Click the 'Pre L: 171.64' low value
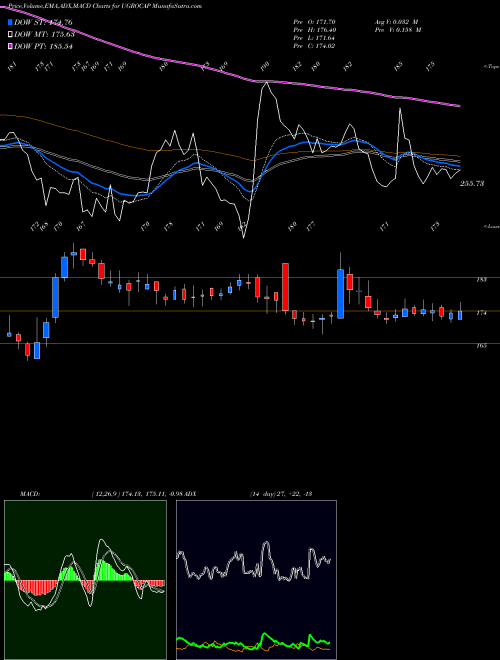The width and height of the screenshot is (500, 660). tap(314, 38)
